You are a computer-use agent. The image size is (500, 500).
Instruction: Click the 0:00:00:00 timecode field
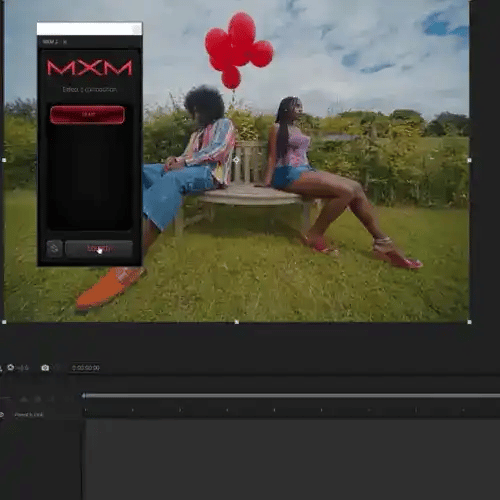click(x=86, y=368)
